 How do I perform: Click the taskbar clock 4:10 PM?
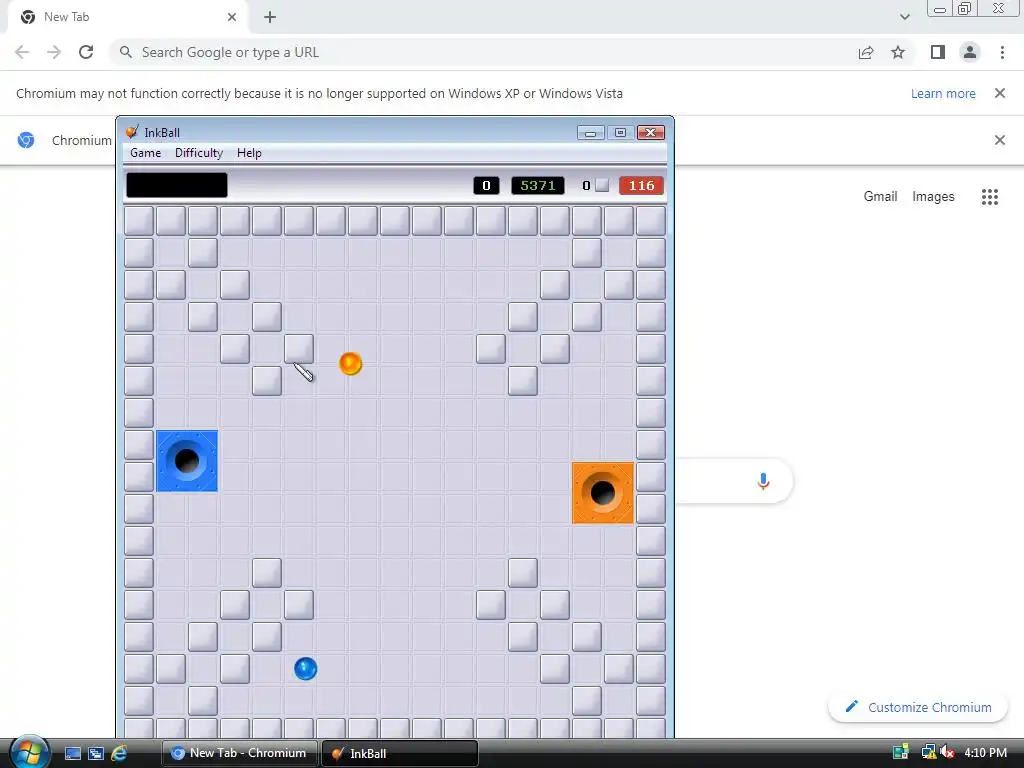pyautogui.click(x=985, y=753)
